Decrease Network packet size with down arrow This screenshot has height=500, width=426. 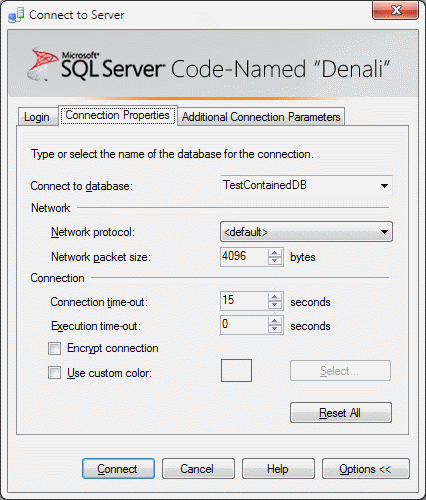[x=275, y=261]
